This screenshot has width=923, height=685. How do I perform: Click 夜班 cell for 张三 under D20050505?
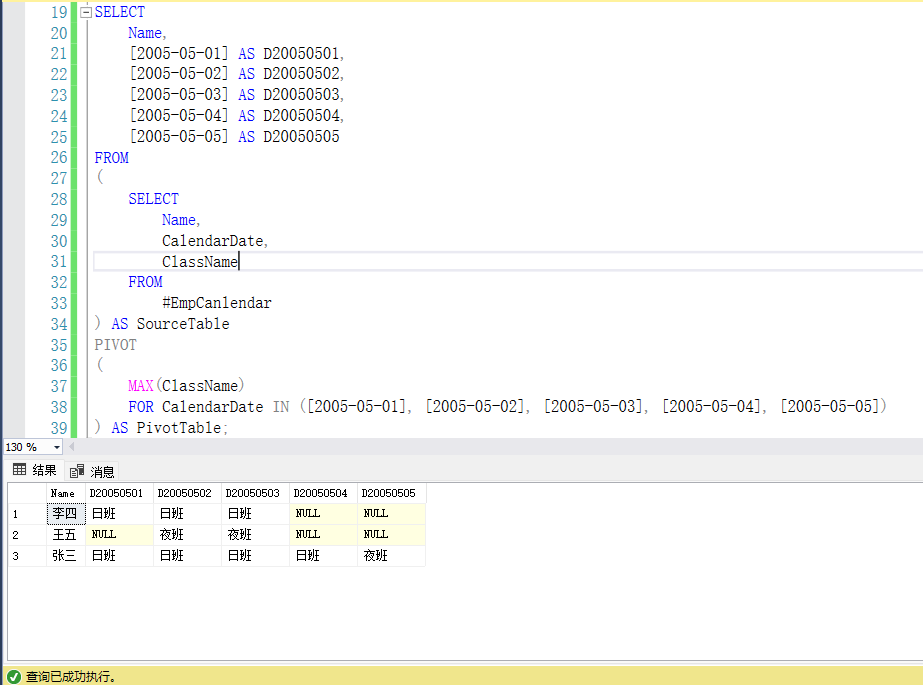click(x=391, y=556)
